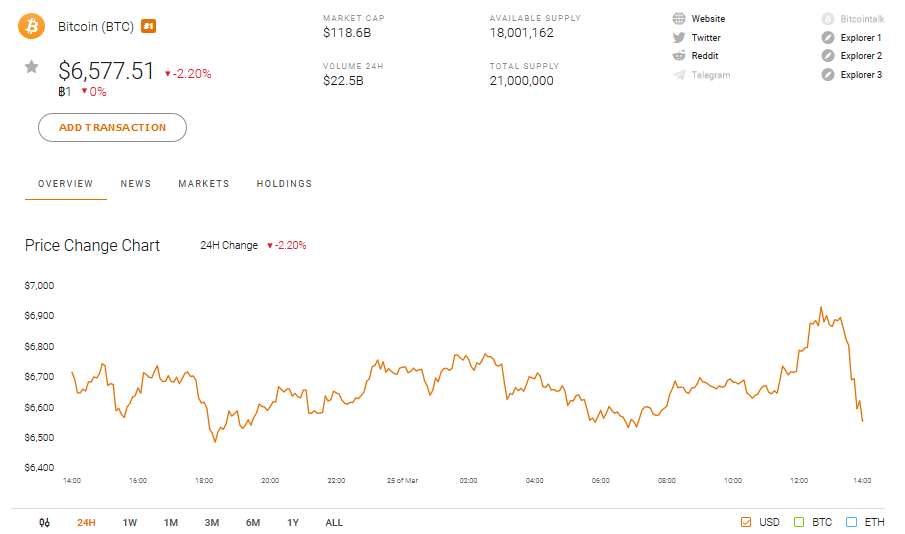Open the Holdings tab
Viewport: 905px width, 534px height.
pos(284,184)
